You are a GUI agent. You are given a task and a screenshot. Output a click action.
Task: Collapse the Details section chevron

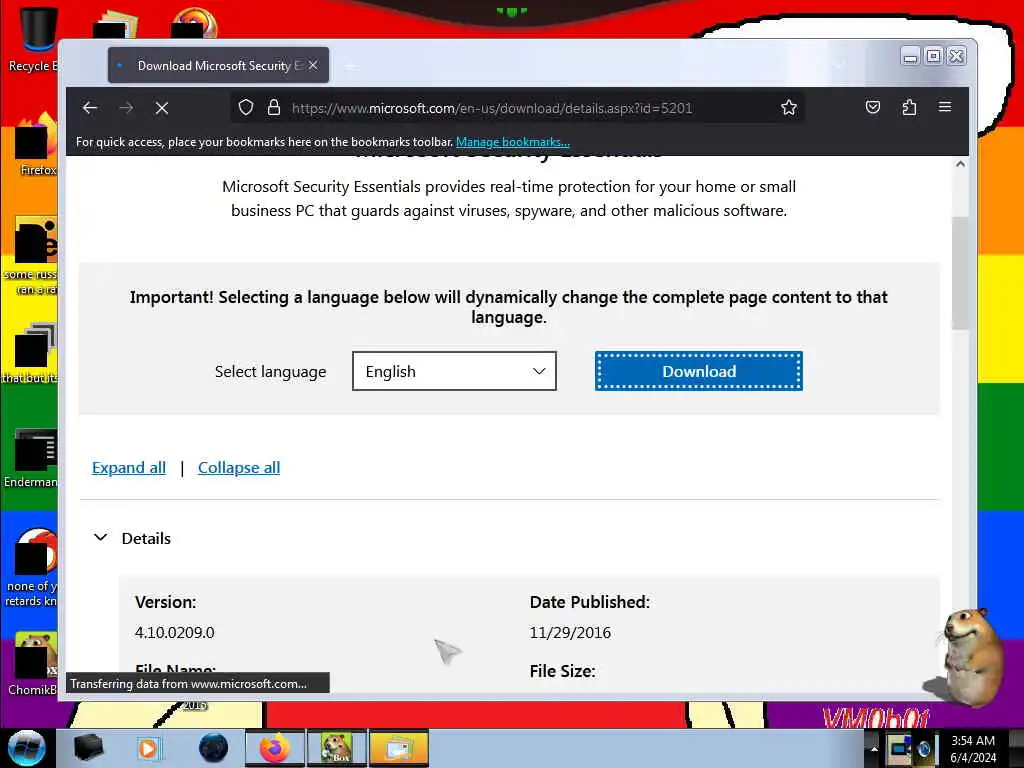[x=101, y=537]
